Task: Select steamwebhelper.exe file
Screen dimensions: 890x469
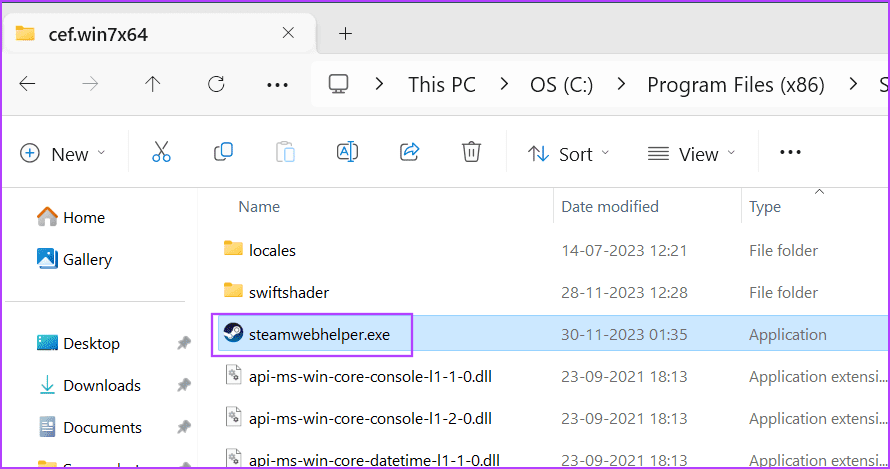Action: (319, 335)
